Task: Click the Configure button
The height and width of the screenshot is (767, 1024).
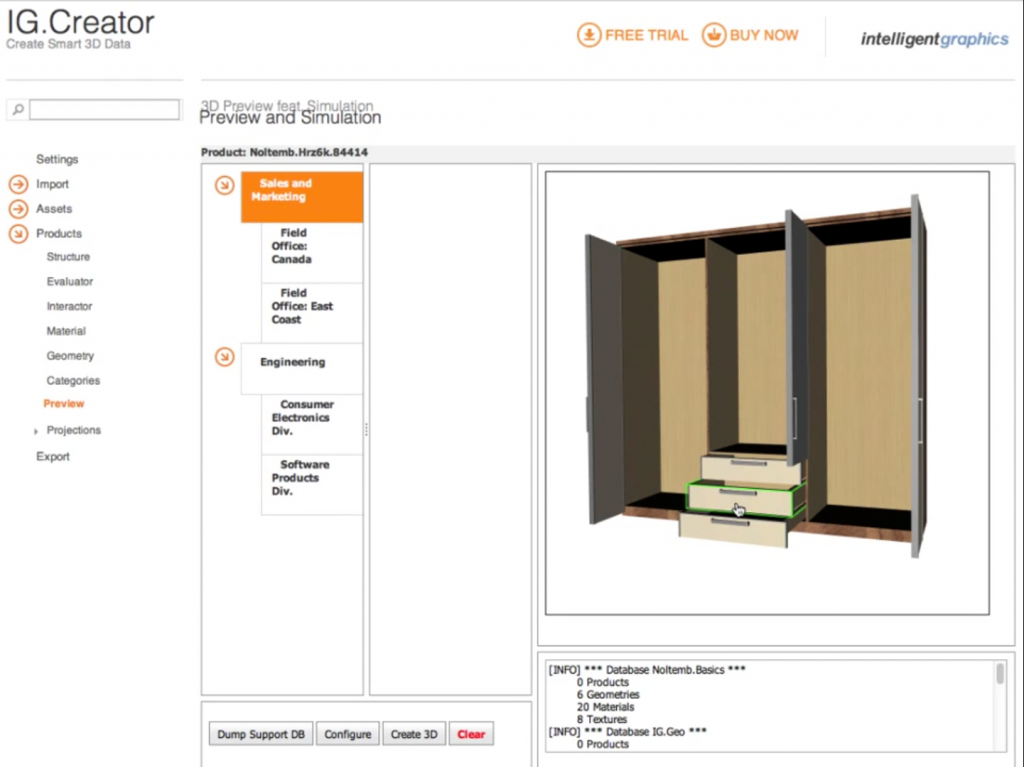Action: 348,734
